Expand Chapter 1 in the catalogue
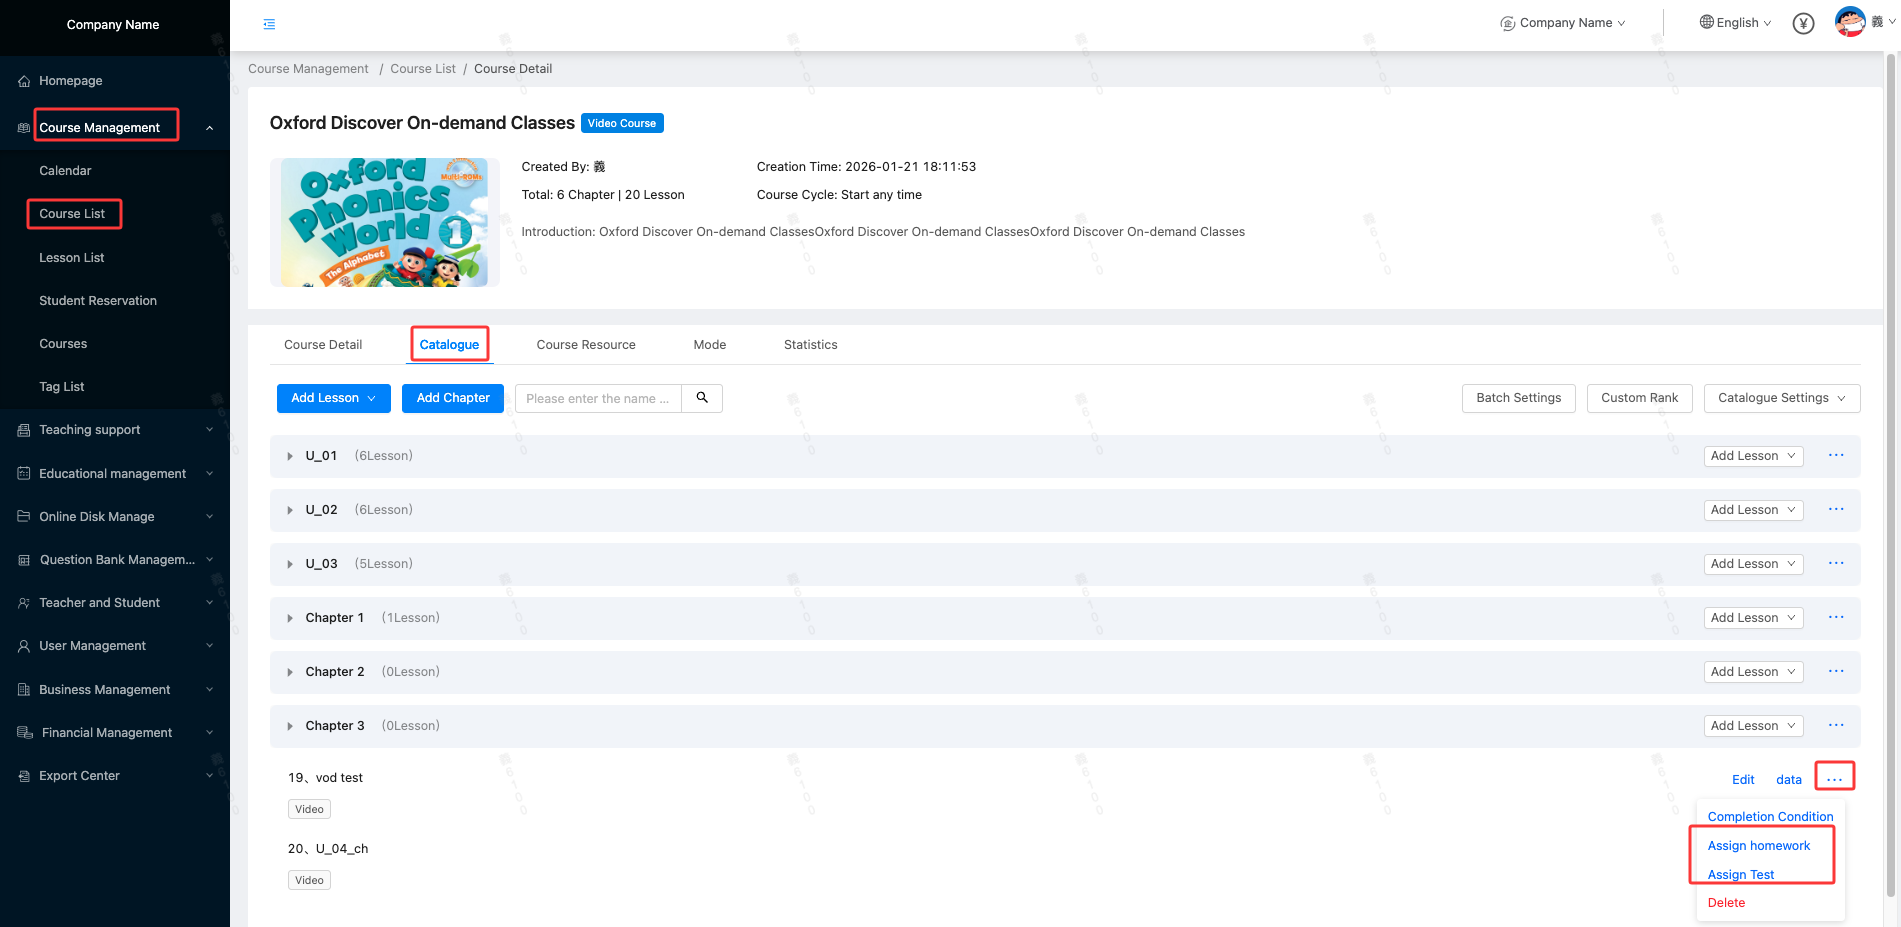The height and width of the screenshot is (927, 1901). pyautogui.click(x=290, y=618)
